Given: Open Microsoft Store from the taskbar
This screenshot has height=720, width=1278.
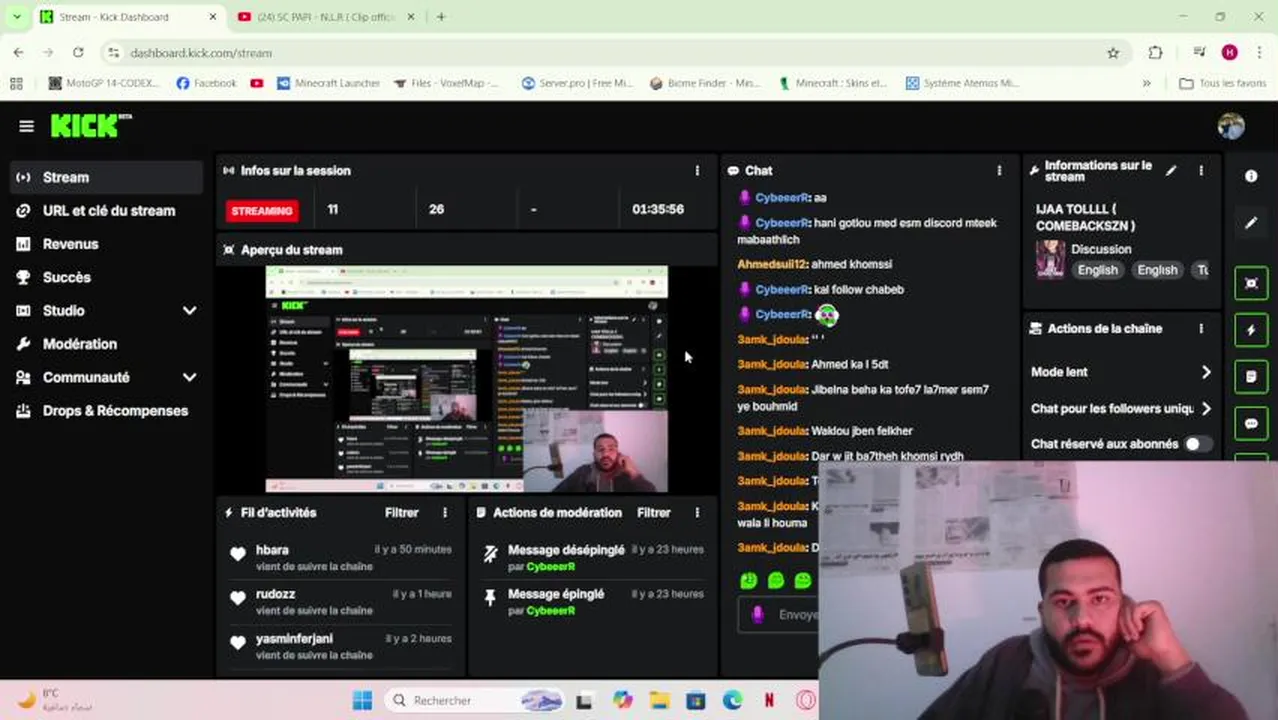Looking at the screenshot, I should pyautogui.click(x=696, y=700).
